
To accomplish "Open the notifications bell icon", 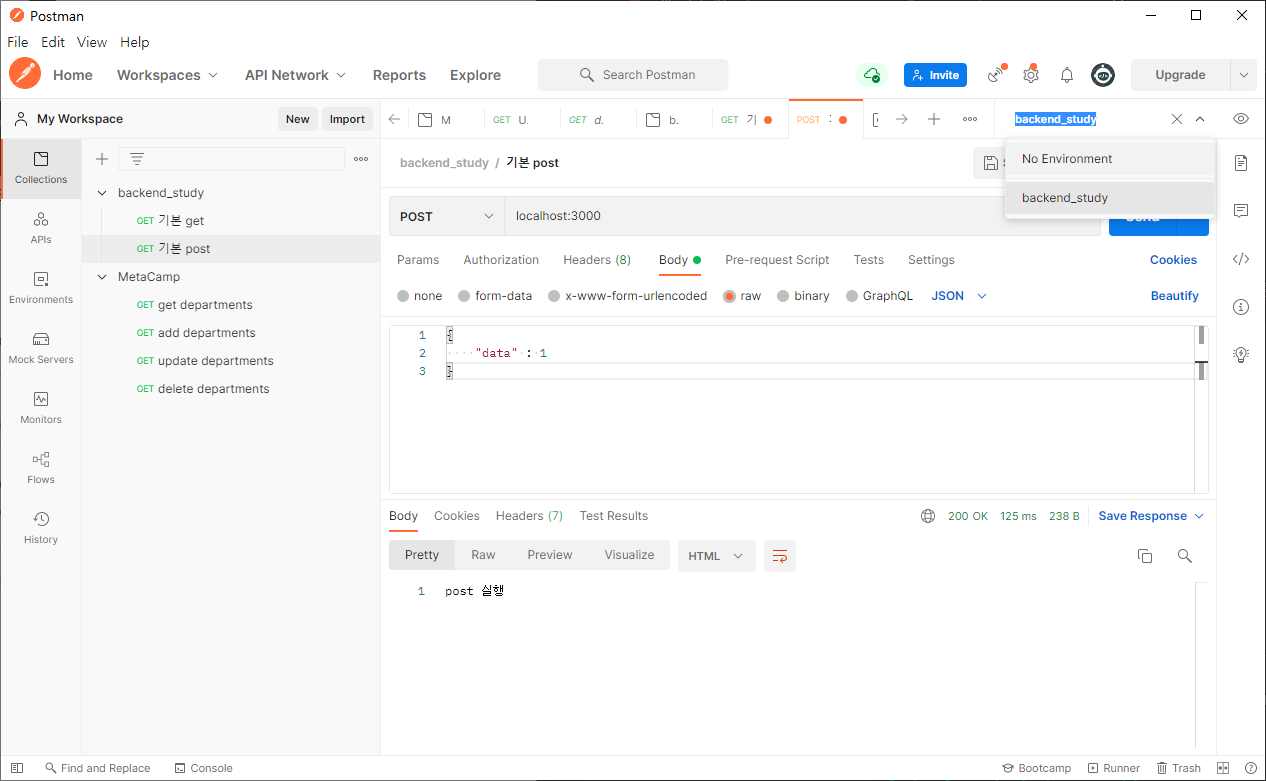I will pyautogui.click(x=1067, y=75).
